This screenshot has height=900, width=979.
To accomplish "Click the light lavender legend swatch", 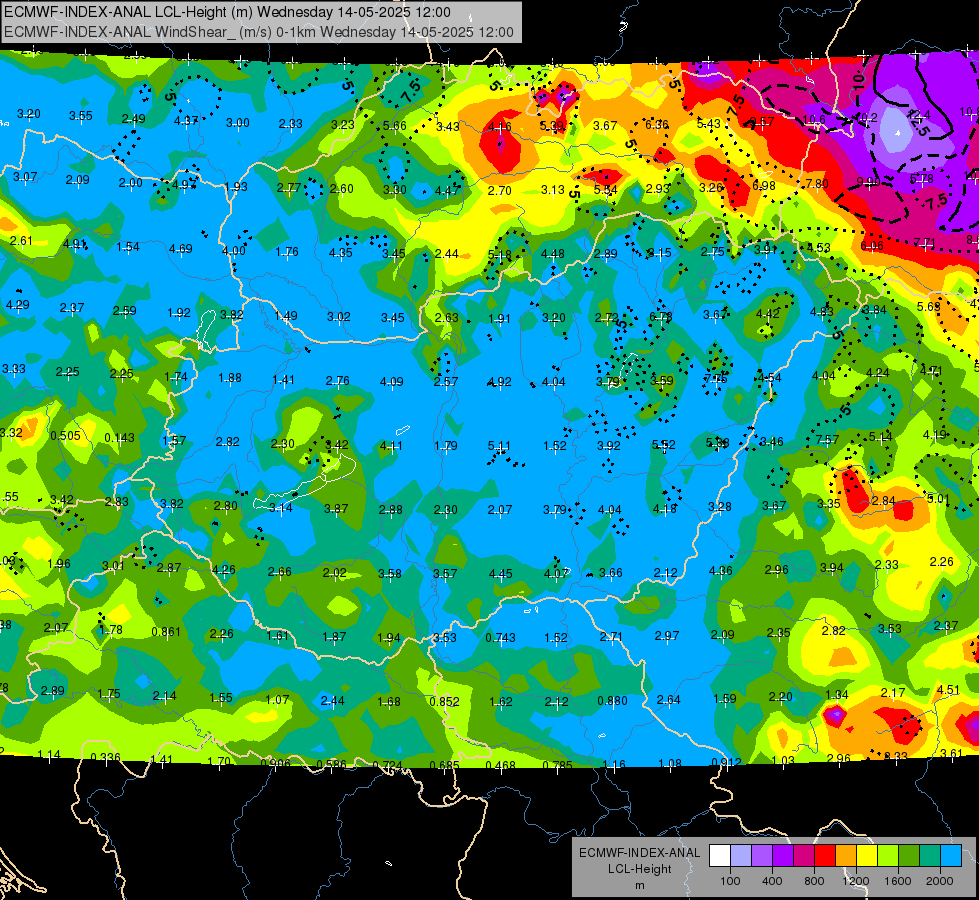I will pos(740,856).
